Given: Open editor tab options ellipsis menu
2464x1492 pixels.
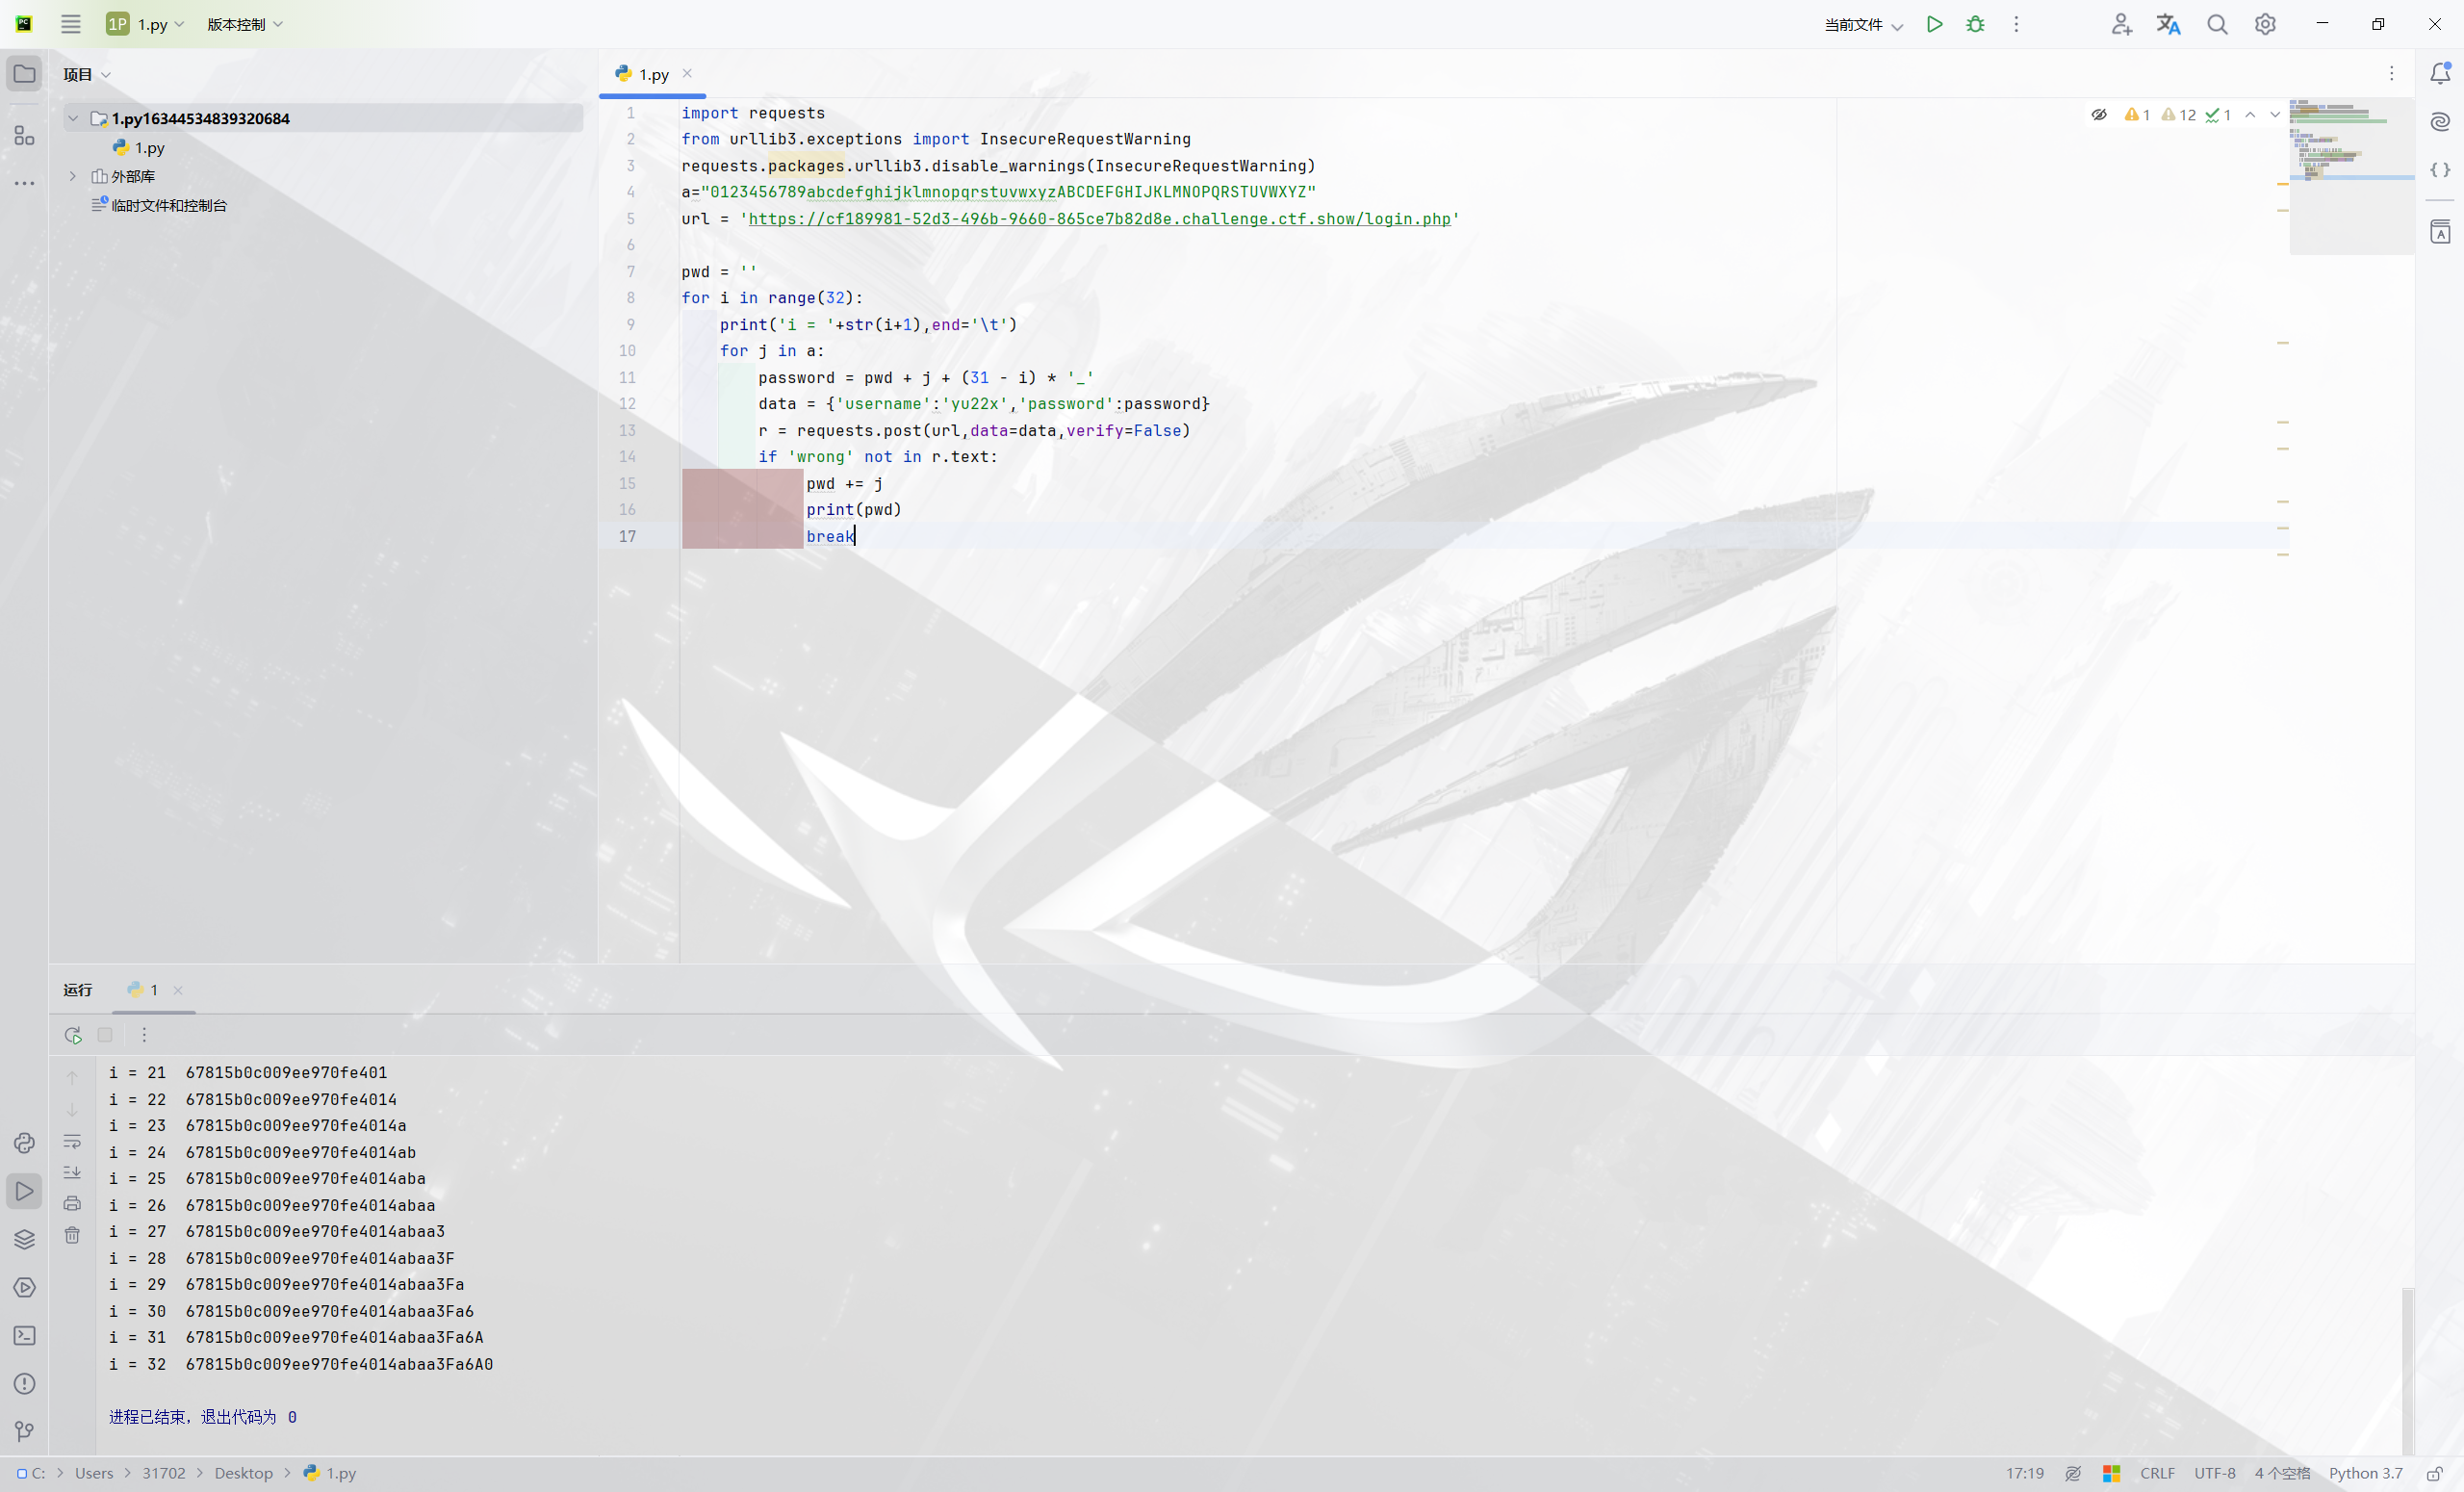Looking at the screenshot, I should tap(2391, 74).
